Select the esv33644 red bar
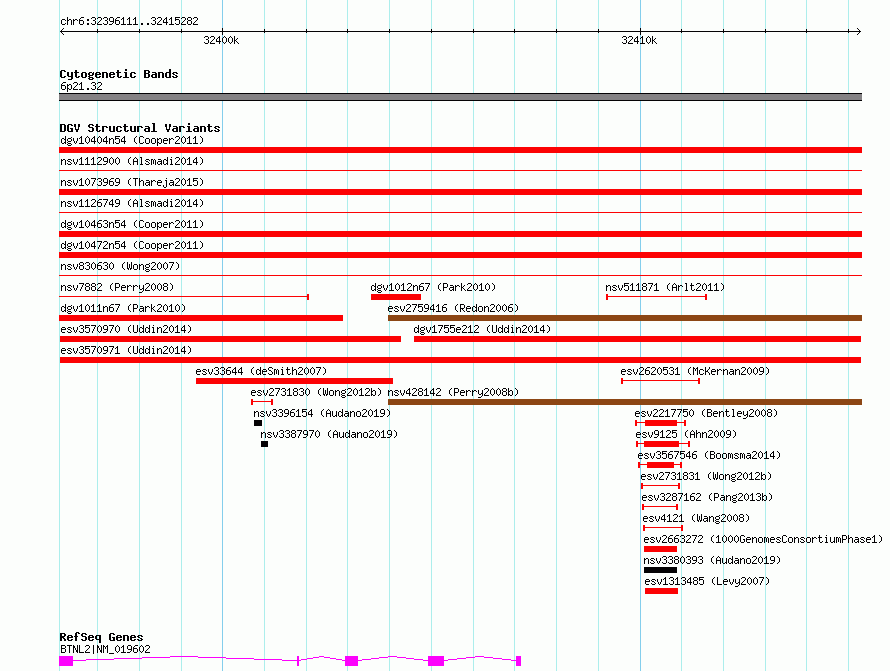The height and width of the screenshot is (671, 890). pos(294,381)
